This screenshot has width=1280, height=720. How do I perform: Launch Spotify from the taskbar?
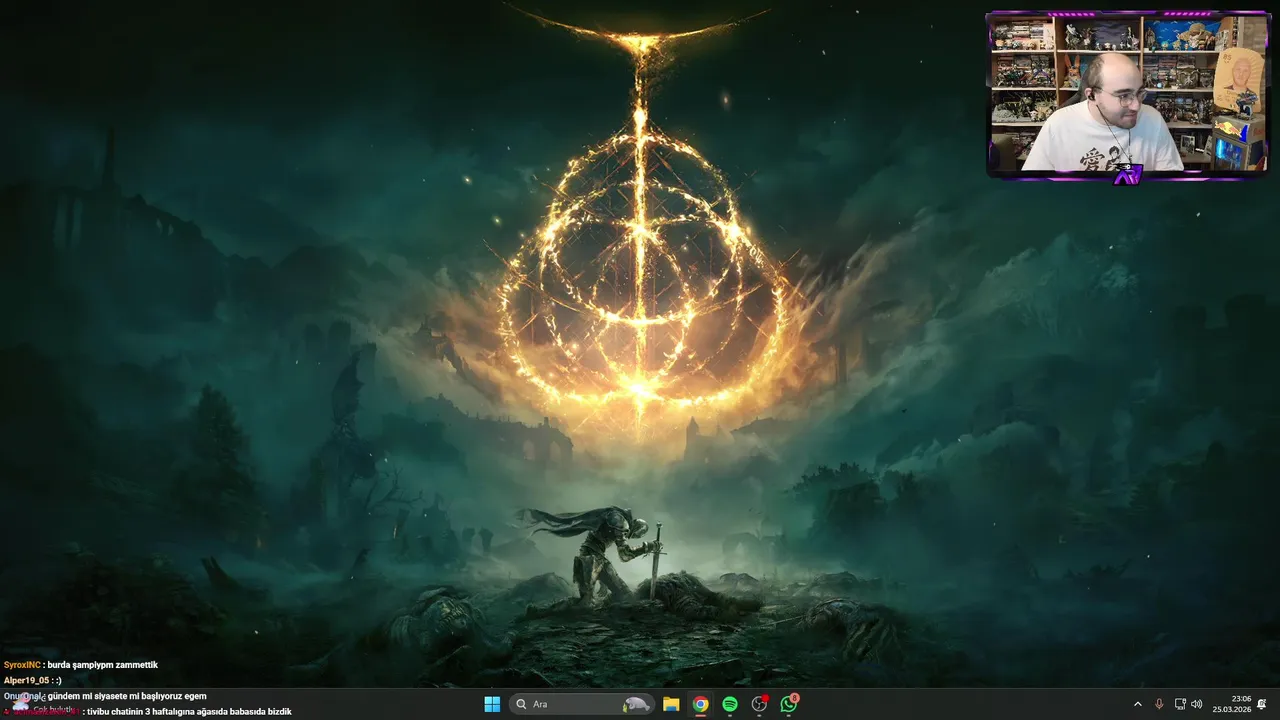point(730,704)
